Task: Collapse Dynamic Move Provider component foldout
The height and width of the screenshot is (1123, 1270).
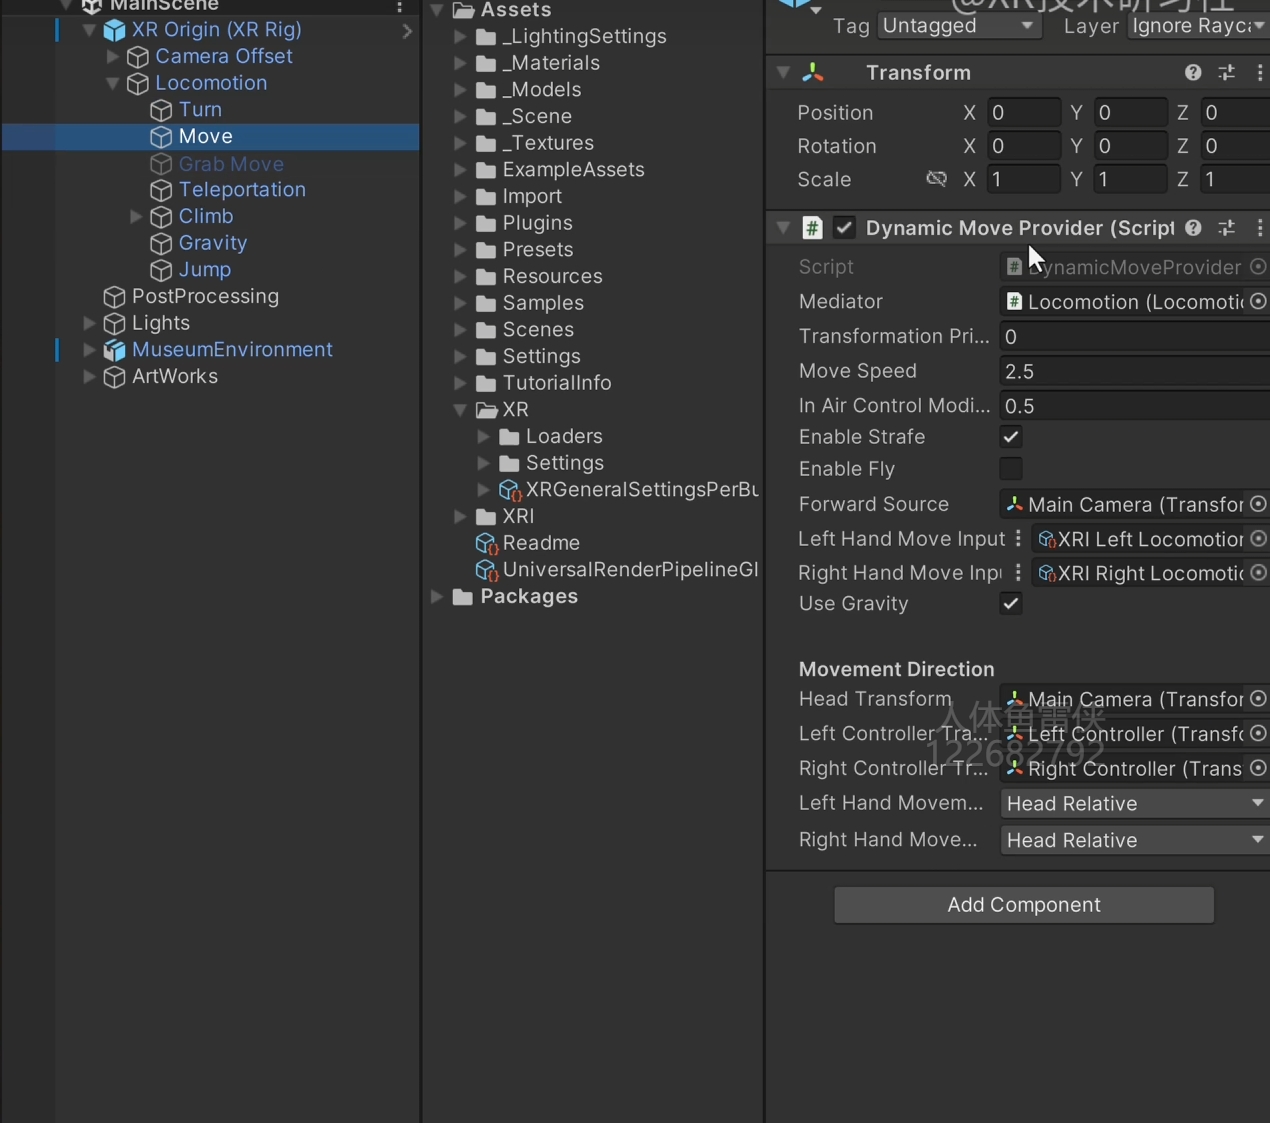Action: click(783, 227)
